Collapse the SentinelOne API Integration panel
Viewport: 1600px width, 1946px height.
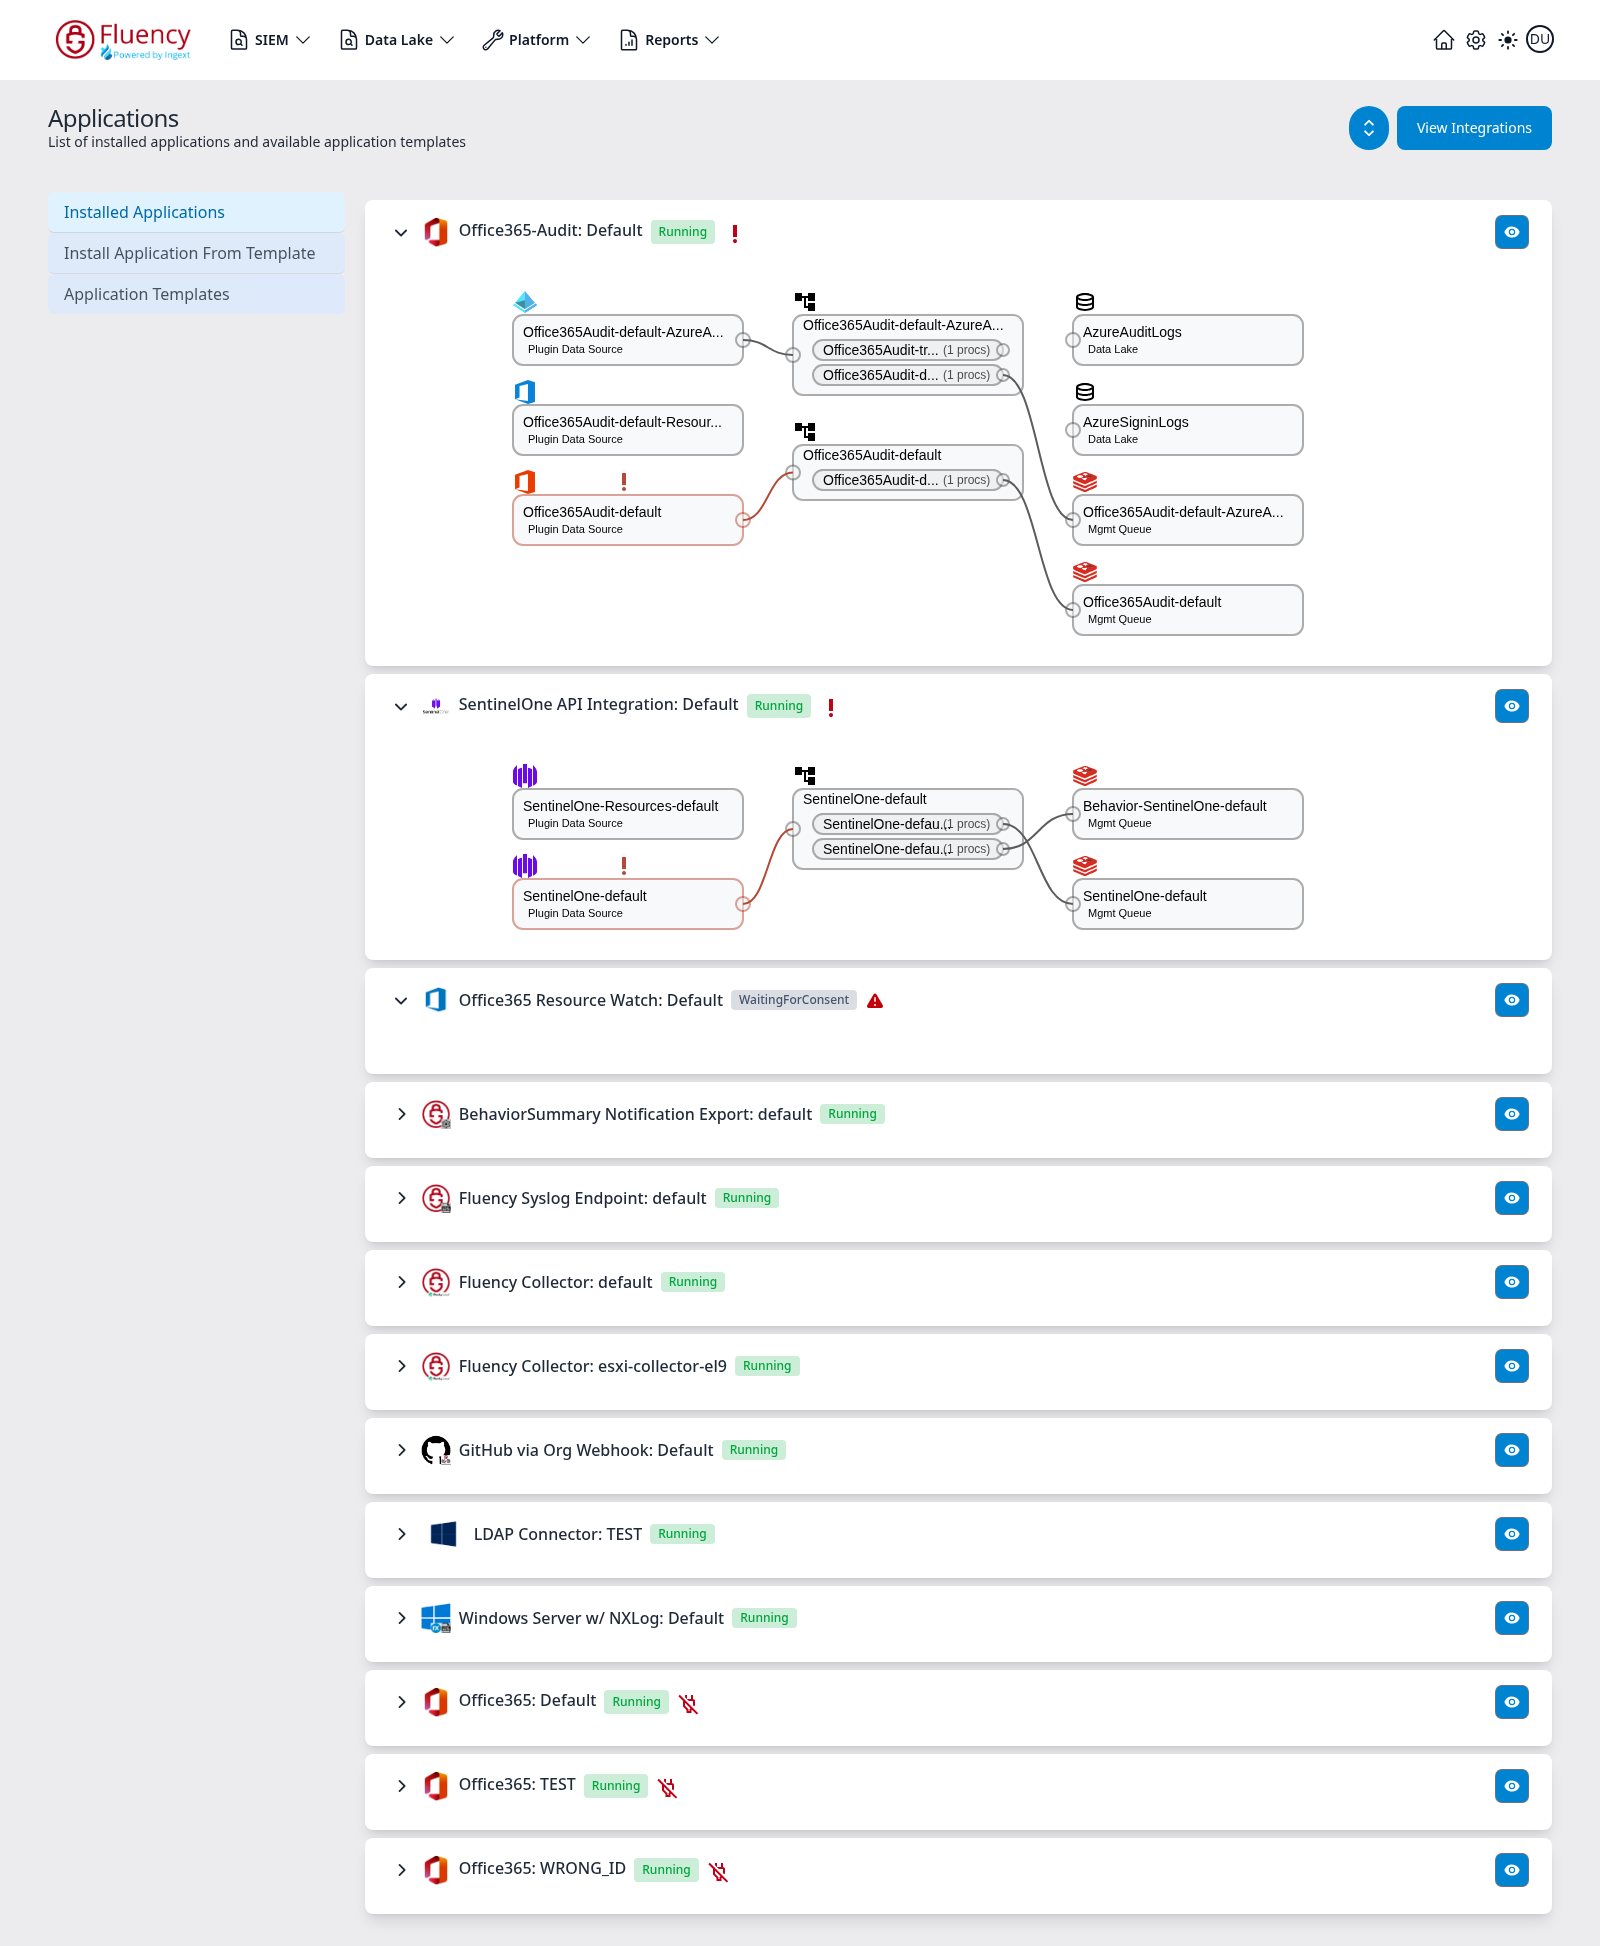[401, 706]
